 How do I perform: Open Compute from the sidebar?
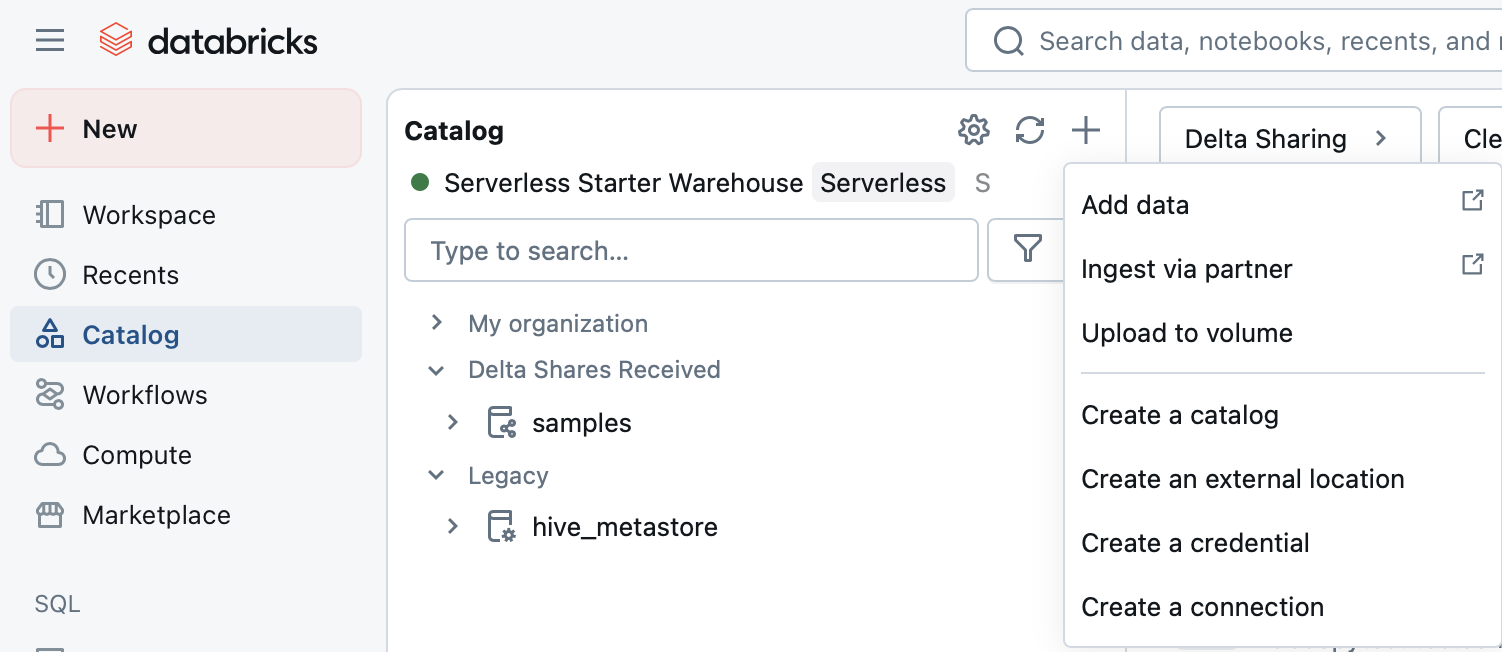coord(136,454)
